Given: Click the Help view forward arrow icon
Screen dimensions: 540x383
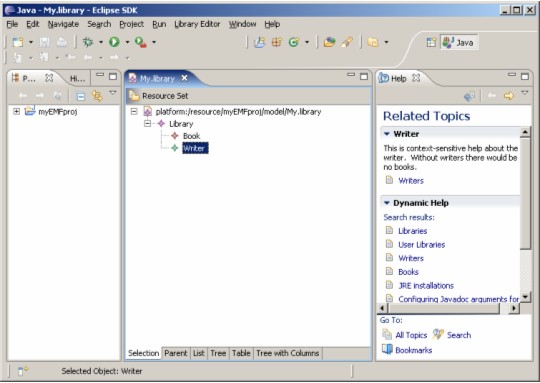Looking at the screenshot, I should pos(509,96).
